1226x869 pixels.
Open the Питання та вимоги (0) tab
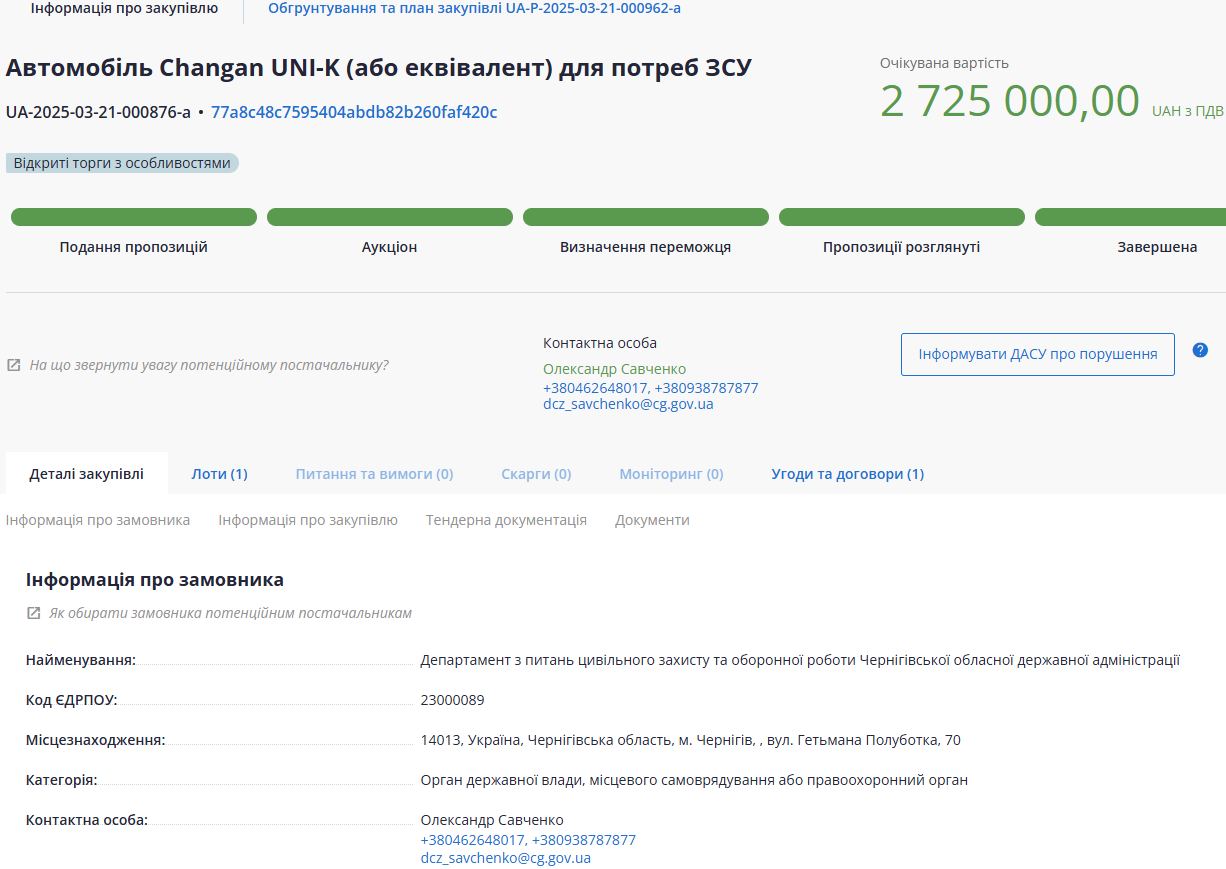pos(374,474)
